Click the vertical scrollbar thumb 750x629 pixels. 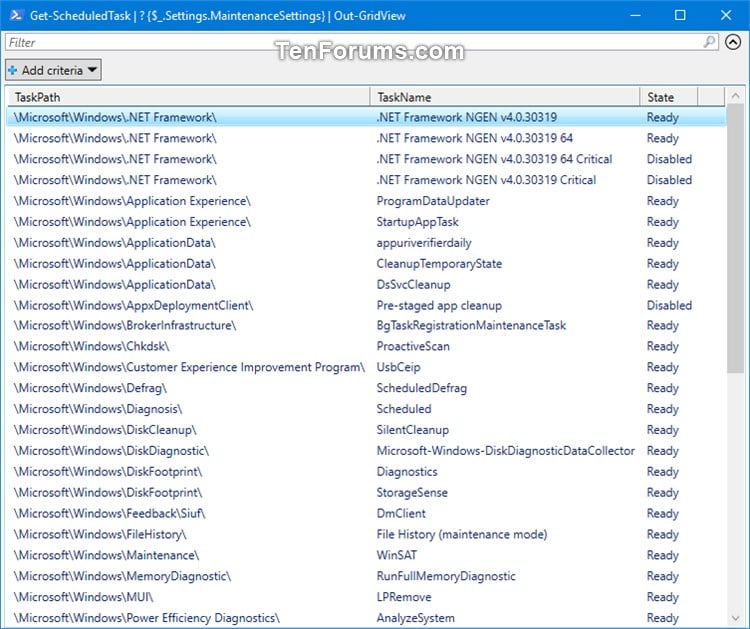click(x=735, y=239)
